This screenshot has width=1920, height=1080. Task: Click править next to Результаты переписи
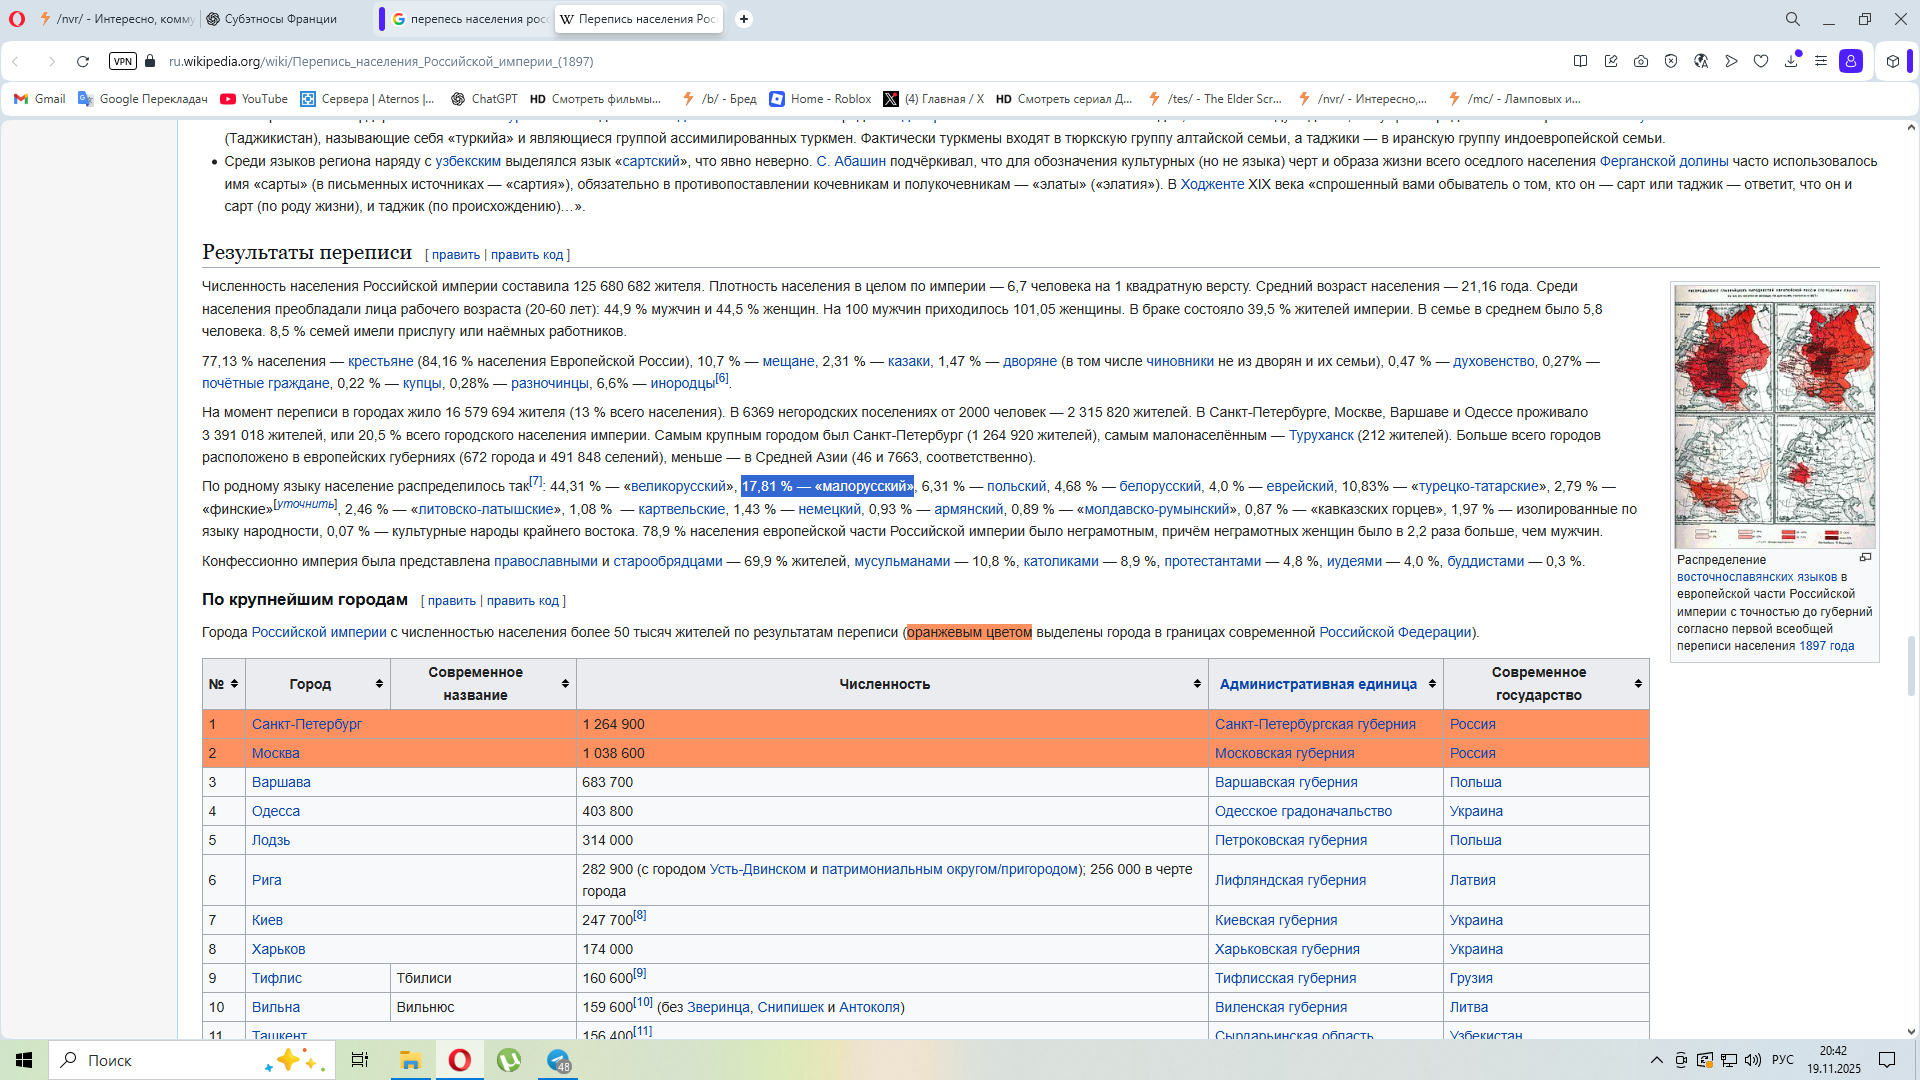[x=456, y=255]
